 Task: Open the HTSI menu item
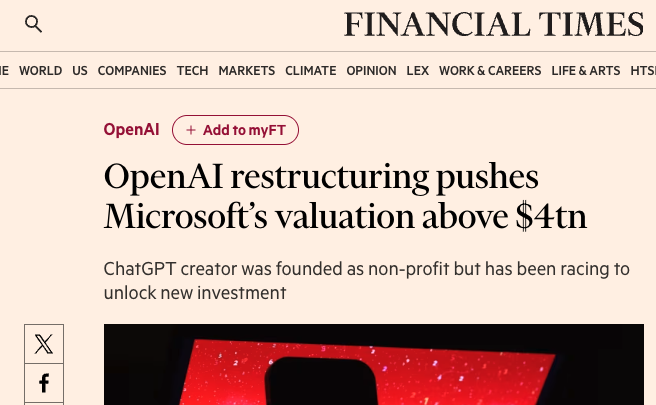(x=643, y=70)
